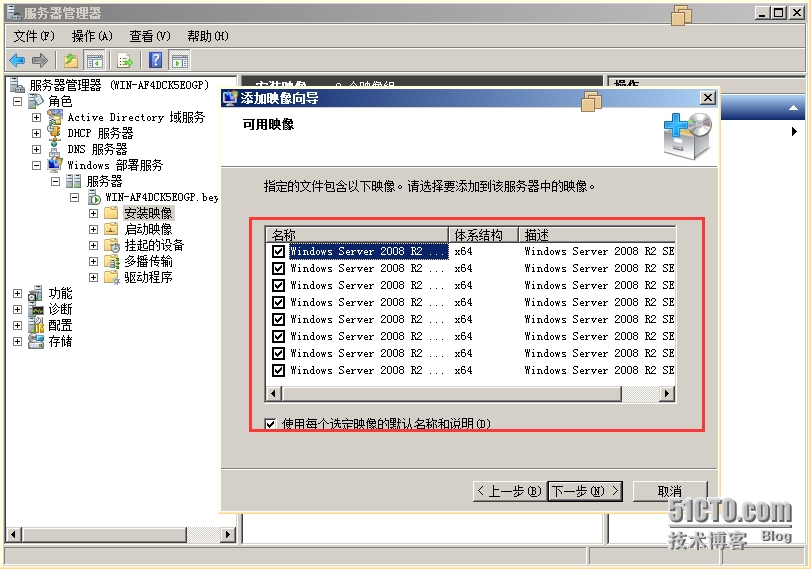Click the 功能 features node icon
The image size is (811, 569).
tap(36, 293)
